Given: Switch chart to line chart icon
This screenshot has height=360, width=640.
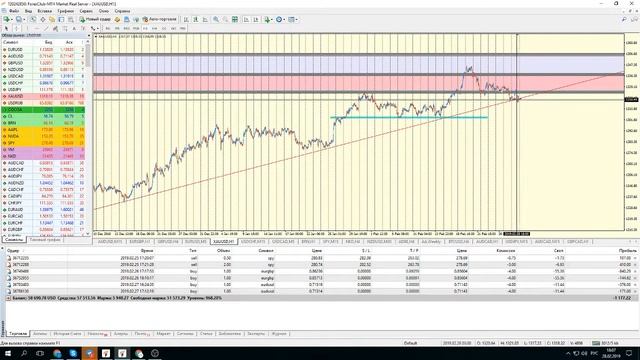Looking at the screenshot, I should tap(205, 19).
